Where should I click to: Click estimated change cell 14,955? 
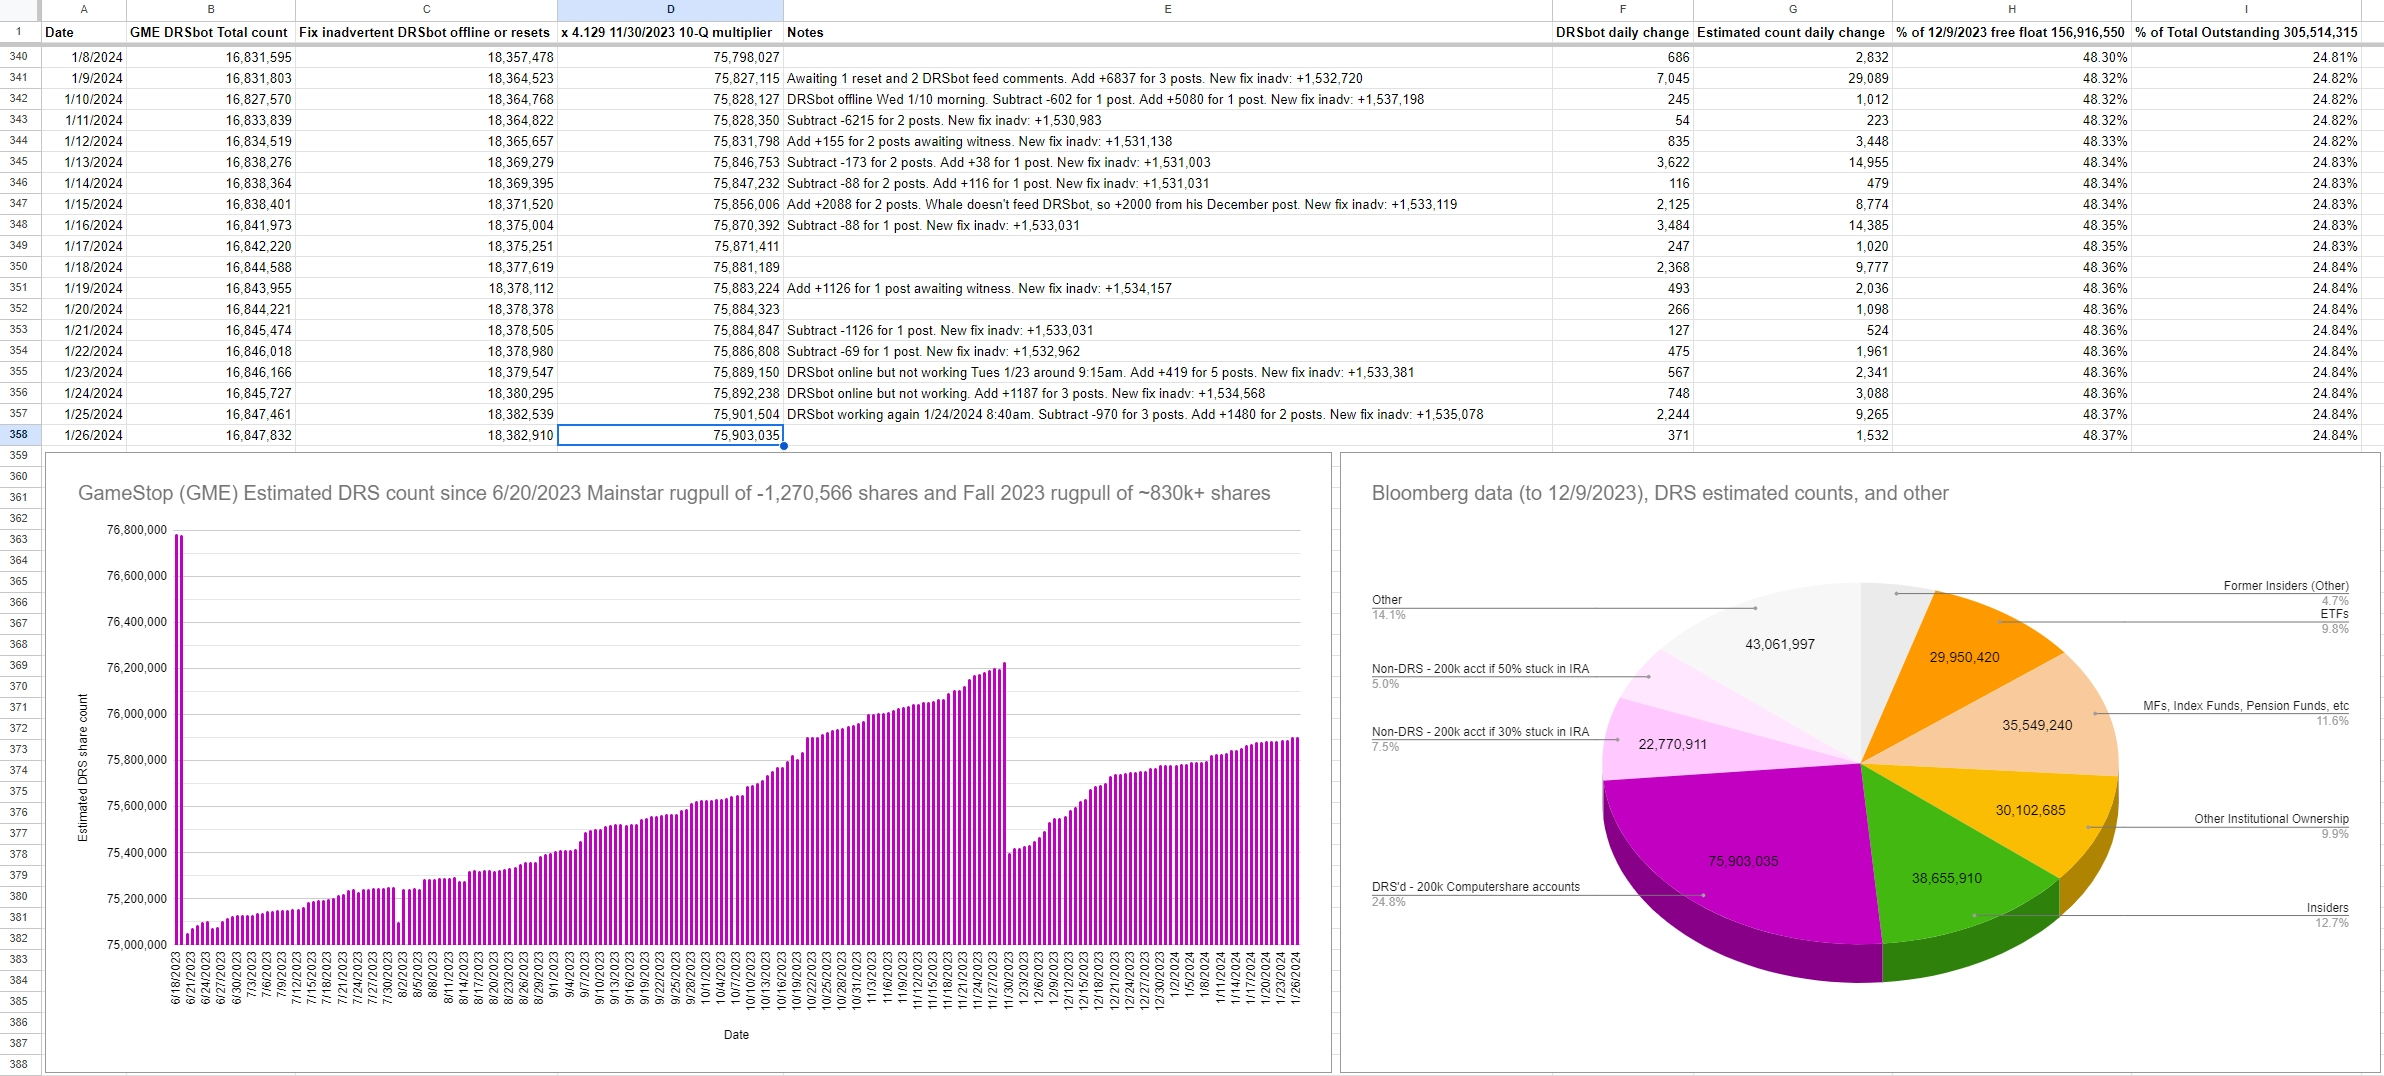pos(1792,162)
